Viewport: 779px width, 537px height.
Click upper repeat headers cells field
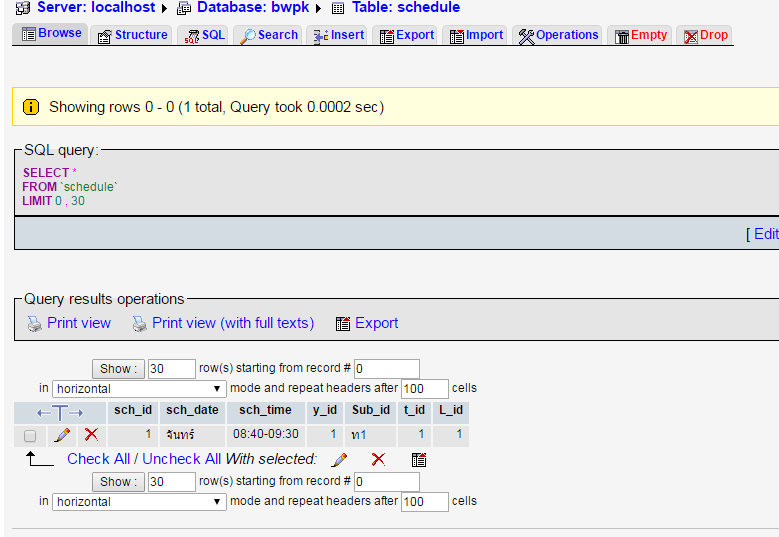point(425,388)
